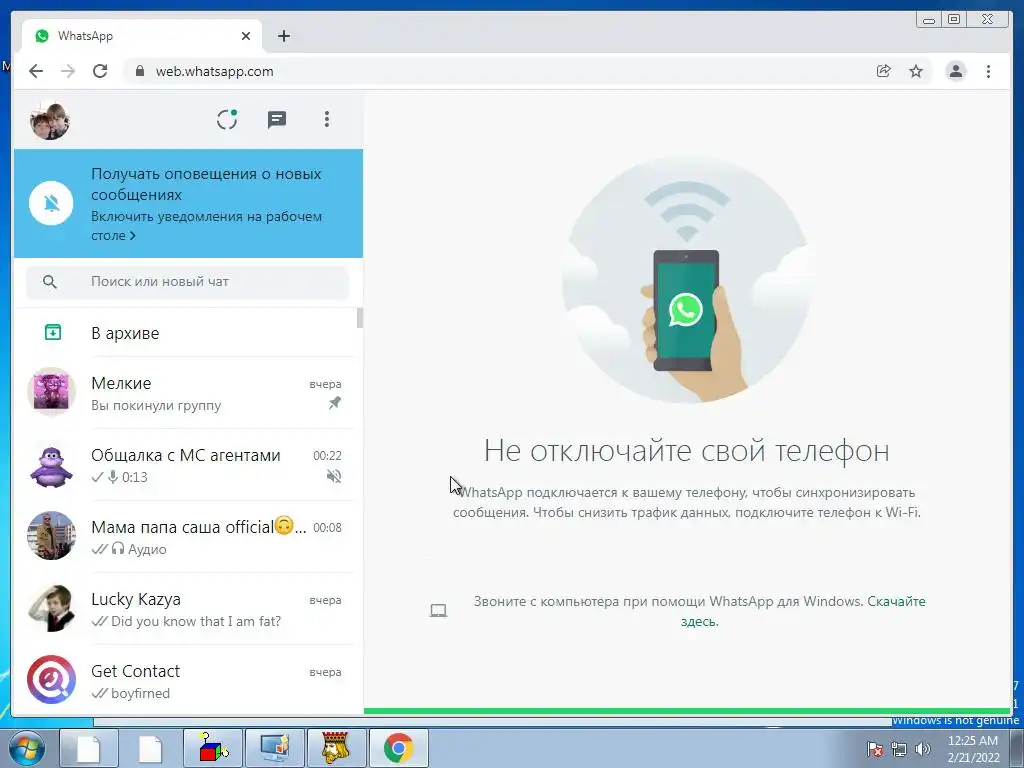Image resolution: width=1024 pixels, height=768 pixels.
Task: Click the pin icon on Мелкие chat
Action: click(334, 403)
